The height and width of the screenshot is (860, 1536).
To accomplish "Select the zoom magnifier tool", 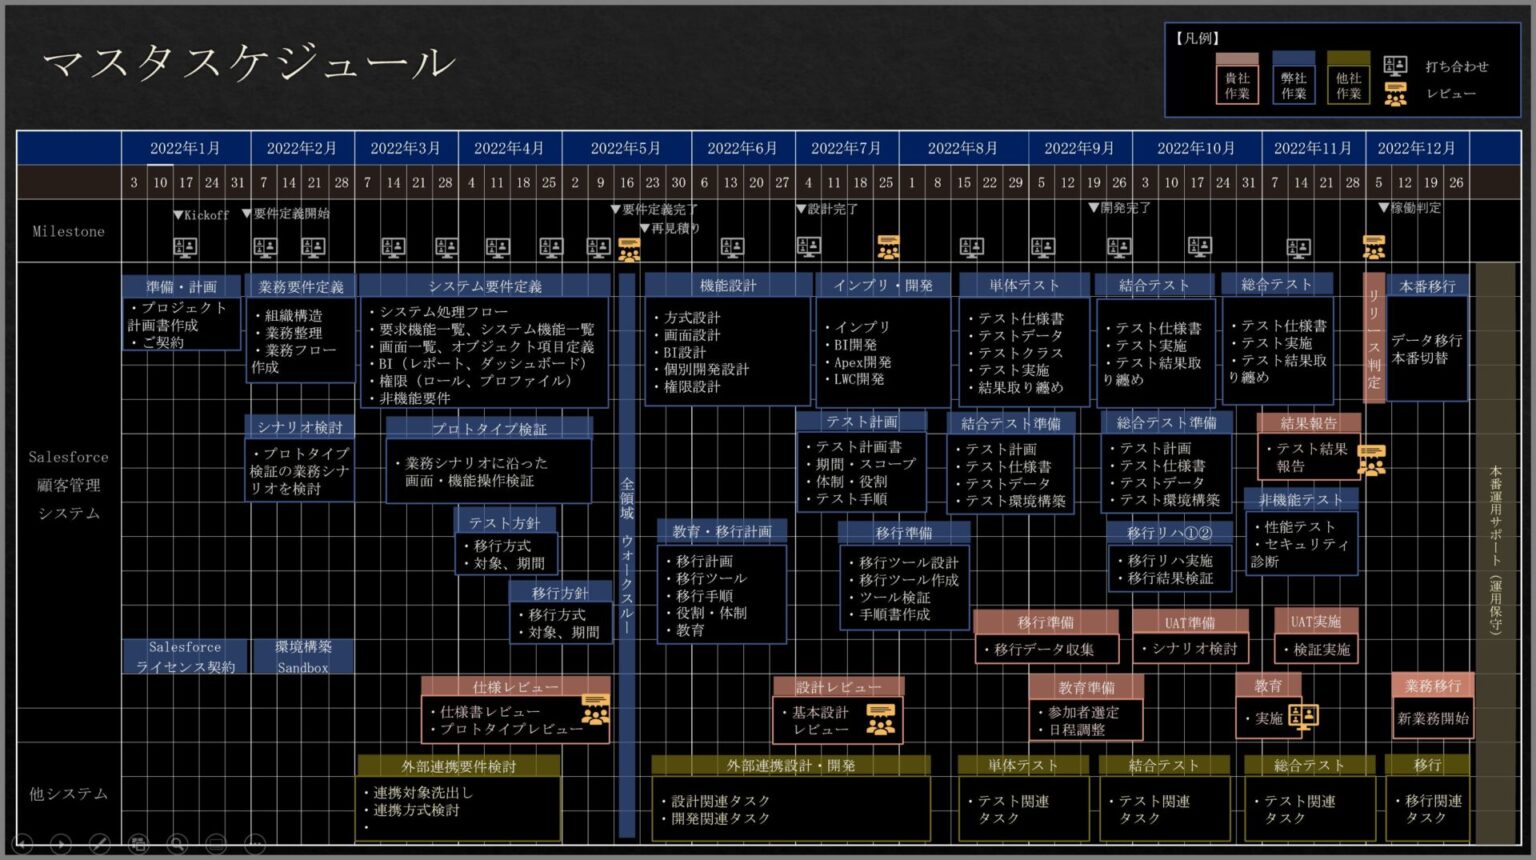I will tap(177, 845).
